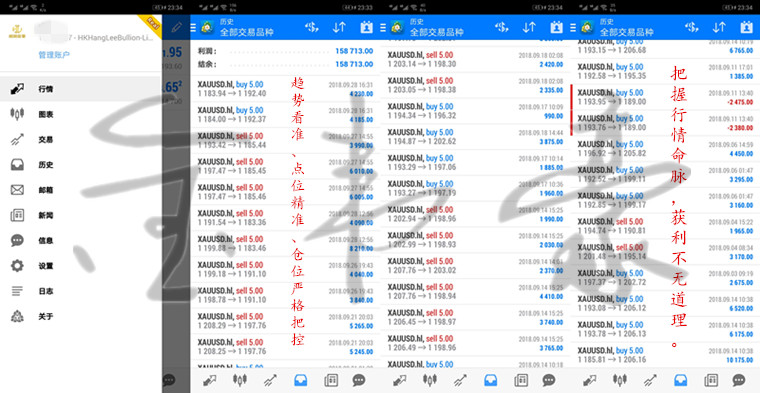The height and width of the screenshot is (393, 760).
Task: Tap chat bubble icon in third screen's bottom bar
Action: [549, 380]
